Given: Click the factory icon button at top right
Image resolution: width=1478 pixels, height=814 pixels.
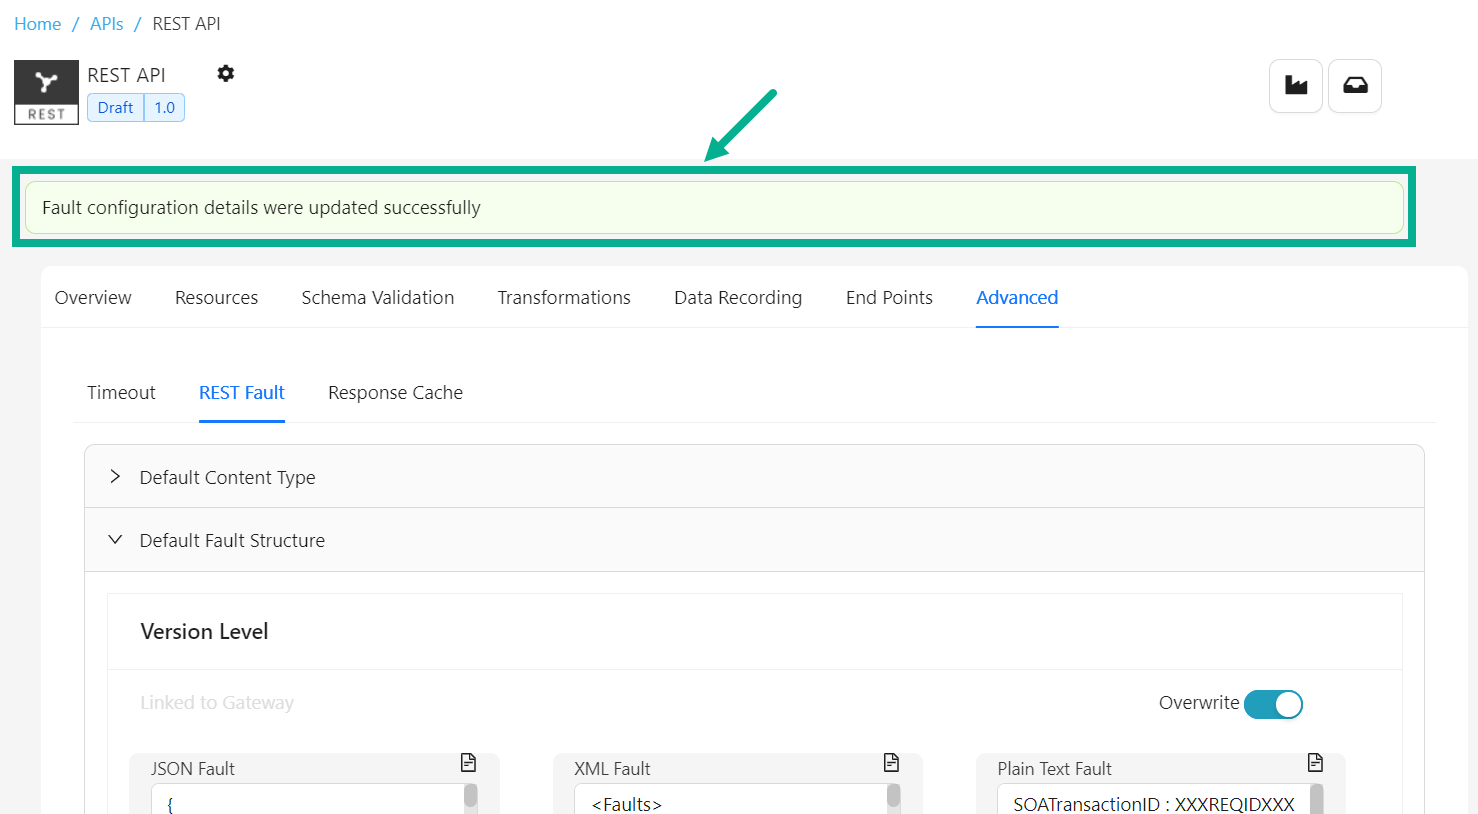Looking at the screenshot, I should (x=1296, y=86).
